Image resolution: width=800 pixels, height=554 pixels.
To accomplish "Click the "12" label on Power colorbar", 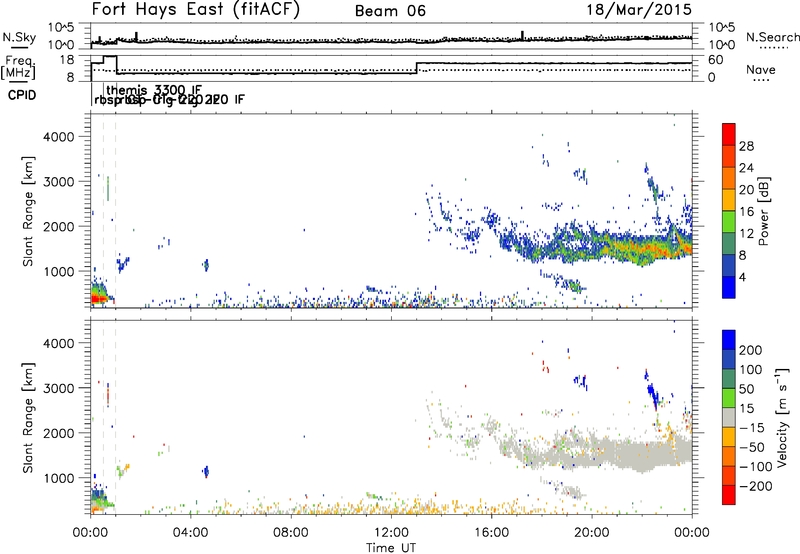I will point(746,234).
